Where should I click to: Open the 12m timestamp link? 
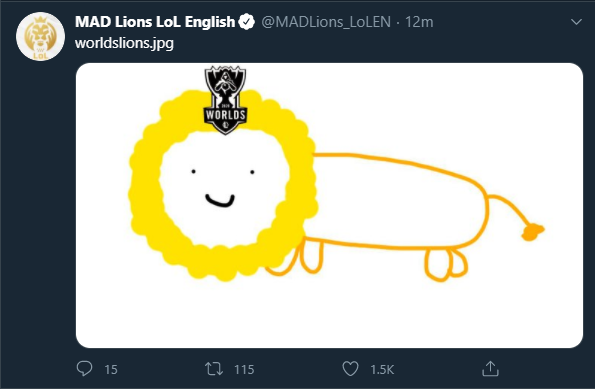419,22
